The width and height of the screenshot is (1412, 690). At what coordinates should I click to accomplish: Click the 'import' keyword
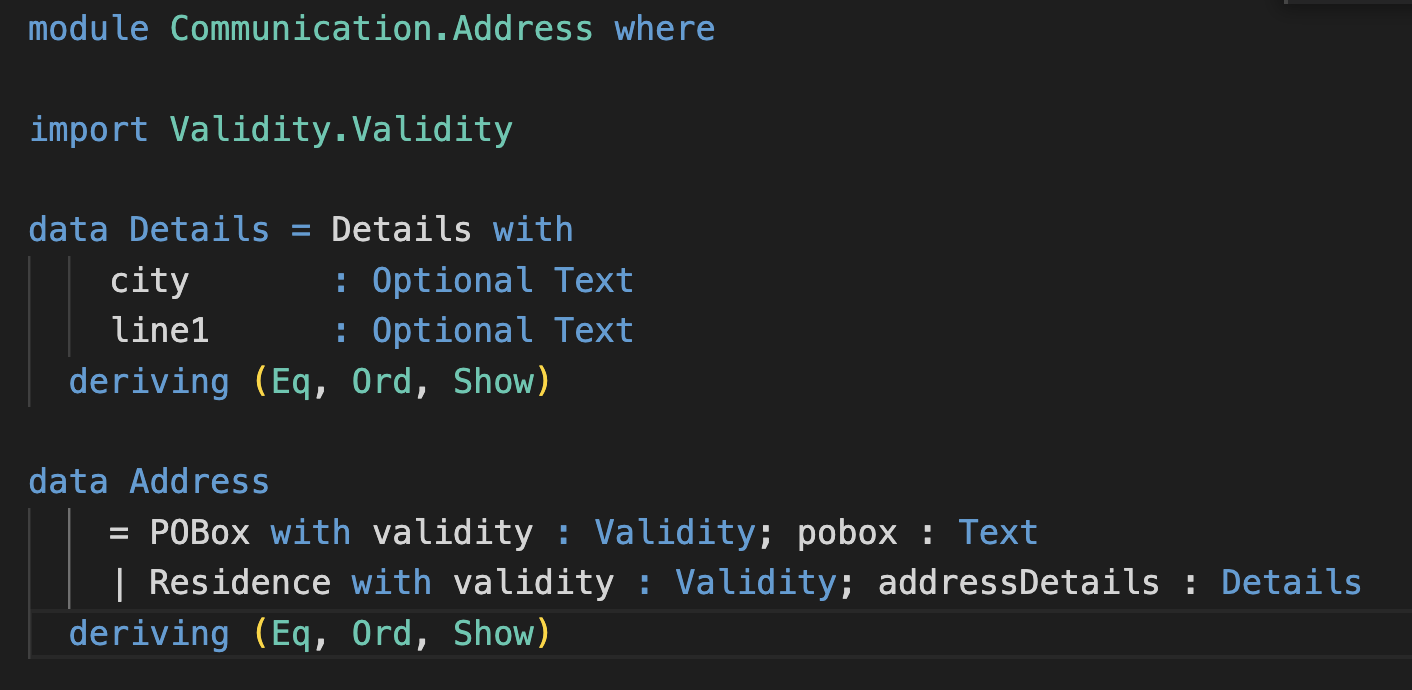(x=88, y=129)
